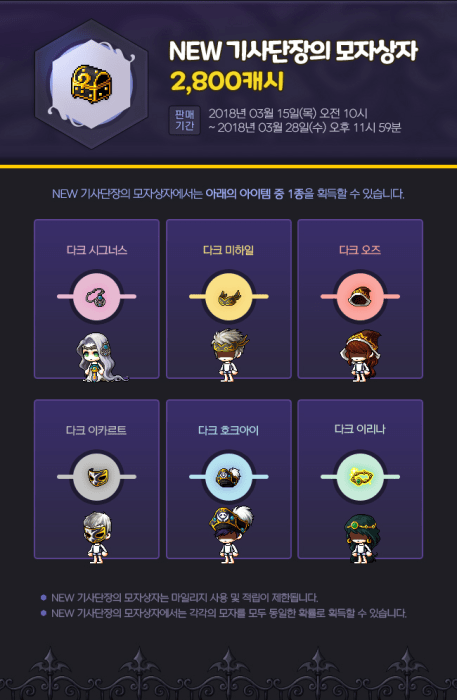
Task: Click the 다크 오즈 card title
Action: pyautogui.click(x=360, y=250)
